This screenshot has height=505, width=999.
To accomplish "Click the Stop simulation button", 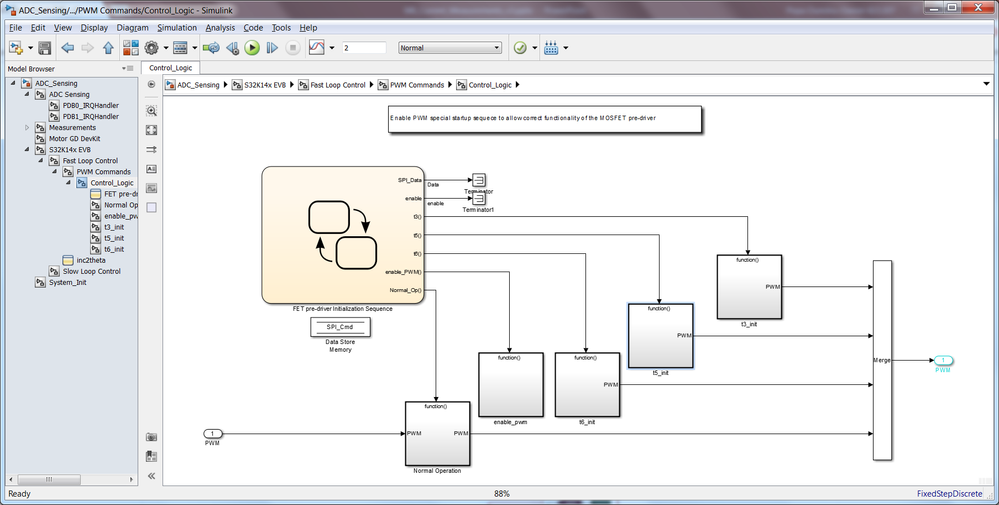I will pos(292,48).
